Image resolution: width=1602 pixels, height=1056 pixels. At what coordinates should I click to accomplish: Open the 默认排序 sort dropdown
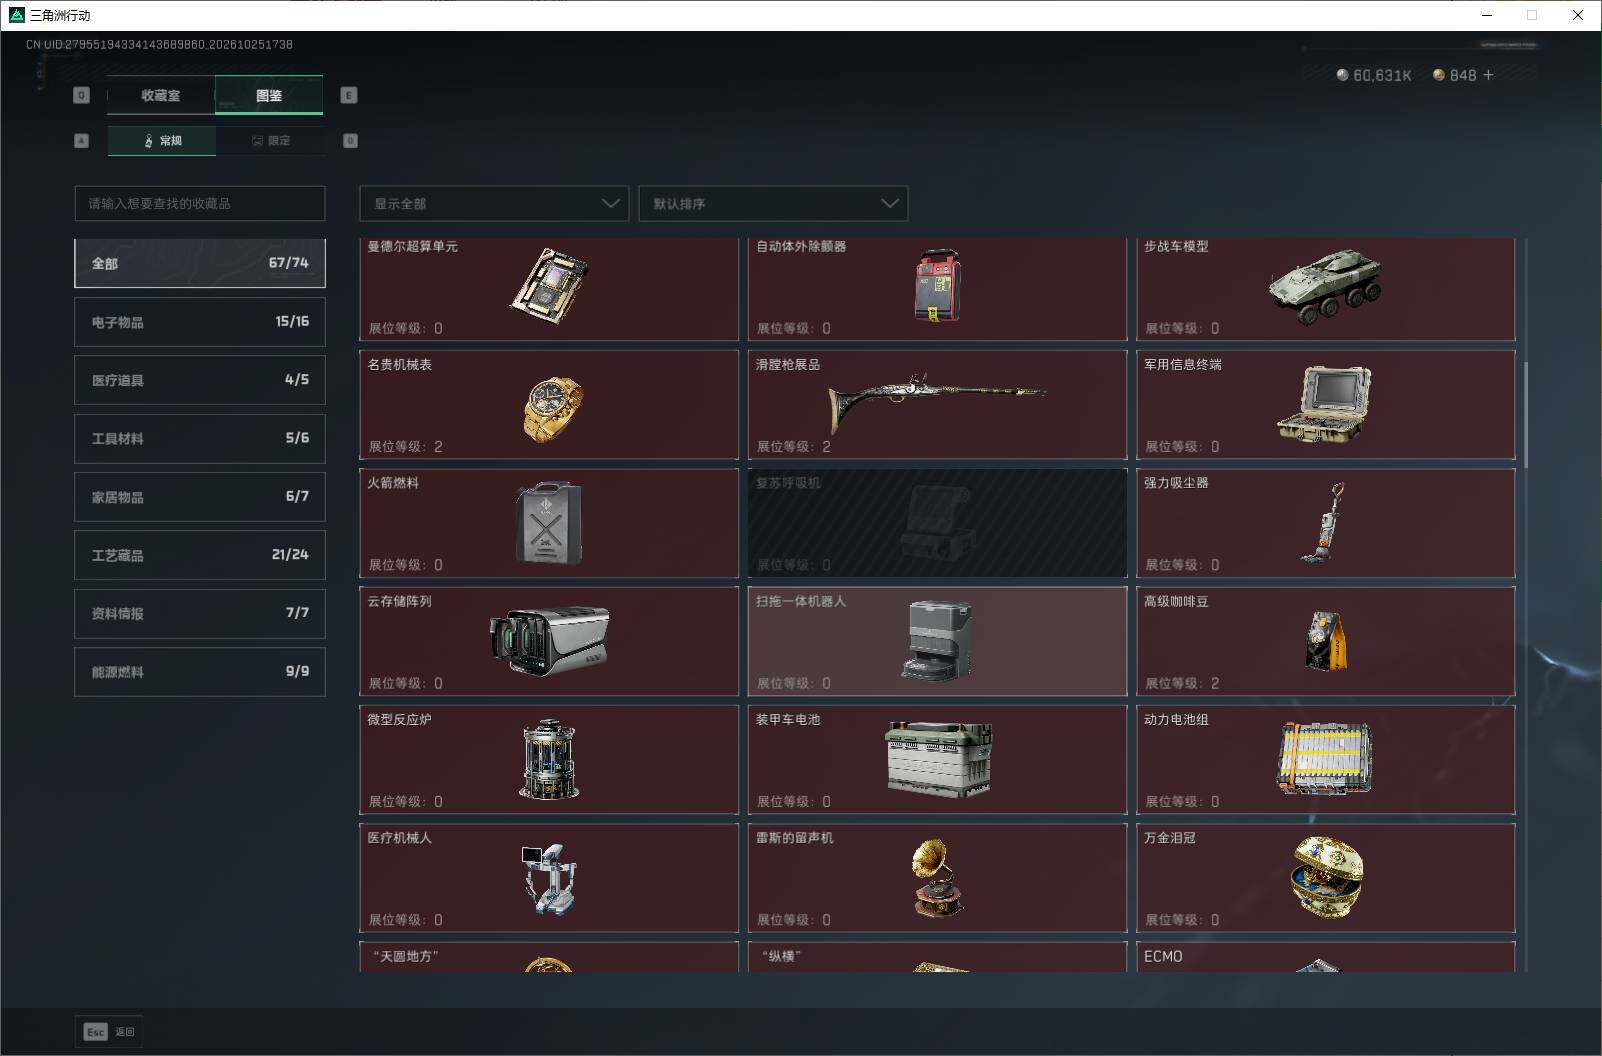(x=773, y=203)
